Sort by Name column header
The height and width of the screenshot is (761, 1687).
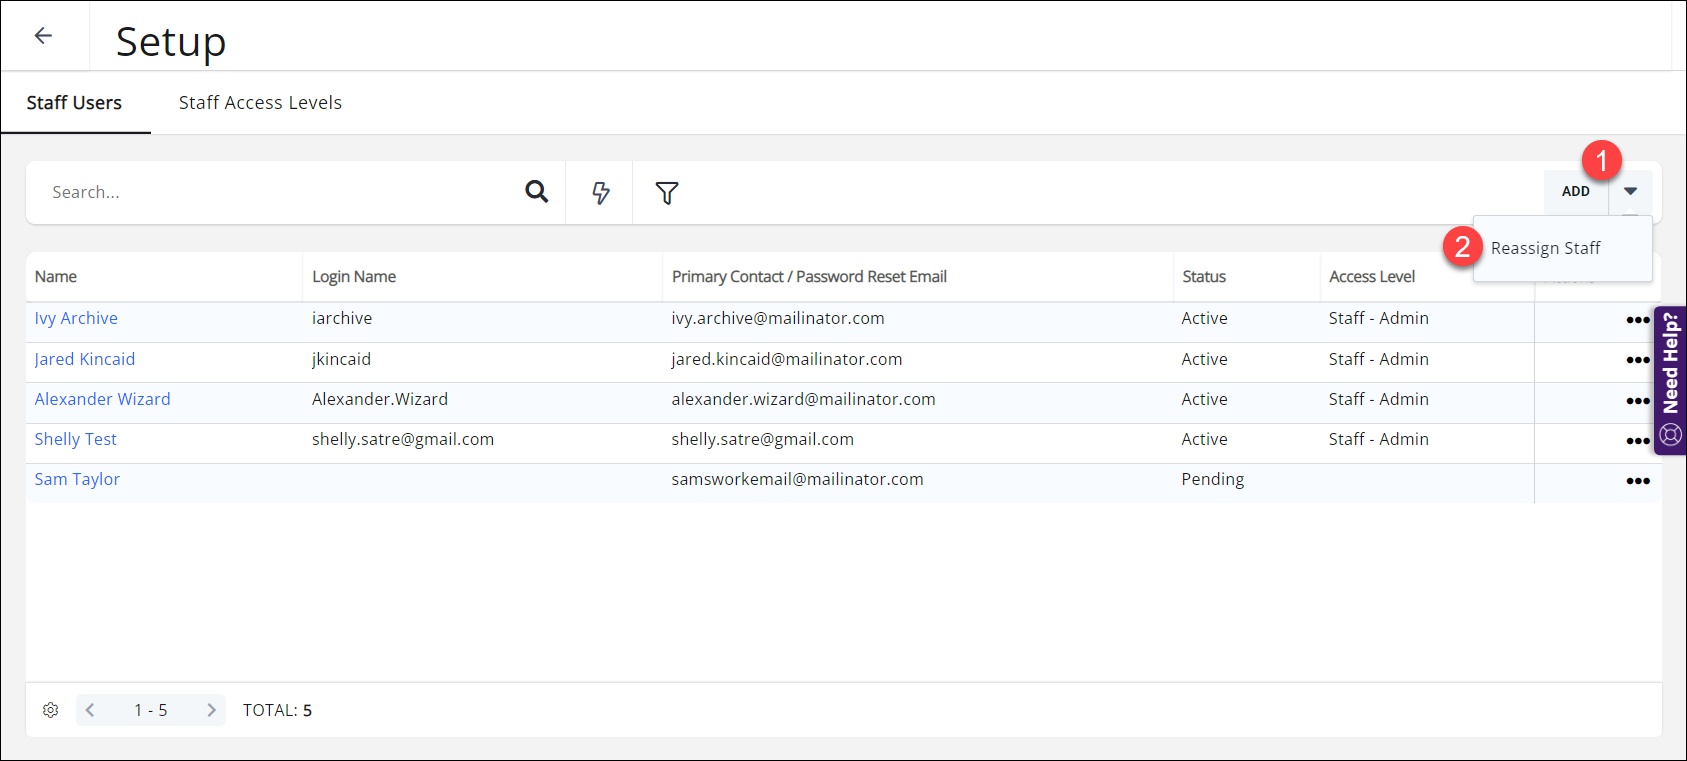pyautogui.click(x=56, y=276)
